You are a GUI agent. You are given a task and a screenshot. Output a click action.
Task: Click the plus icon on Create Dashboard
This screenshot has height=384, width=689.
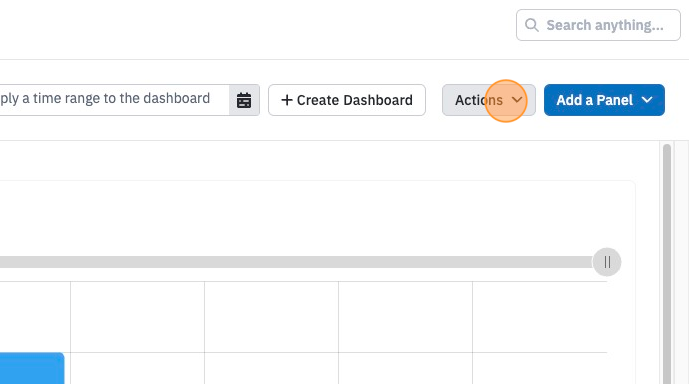pos(286,100)
